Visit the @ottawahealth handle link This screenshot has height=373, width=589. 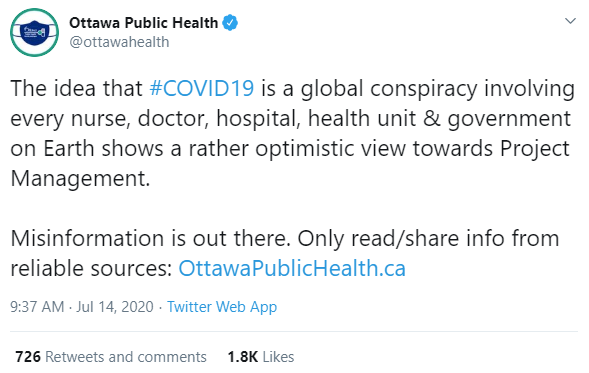pos(119,42)
